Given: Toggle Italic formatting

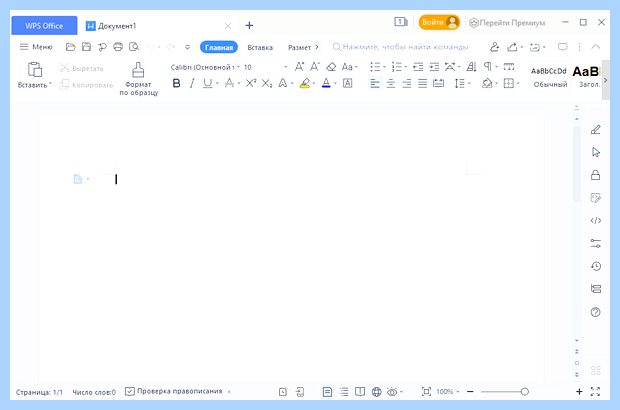Looking at the screenshot, I should tap(192, 83).
